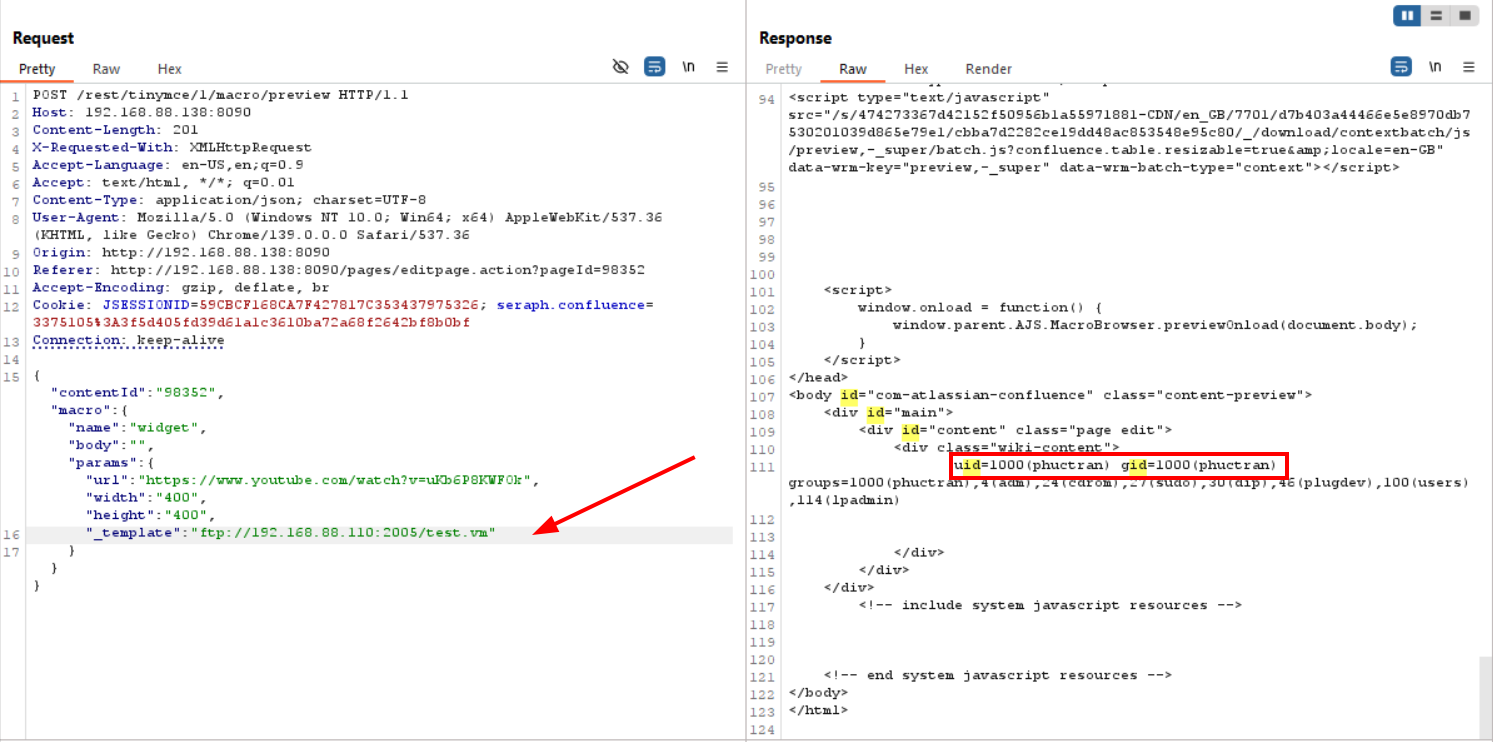The image size is (1493, 742).
Task: Click the body com-atlassian-confluence line
Action: [x=1050, y=395]
